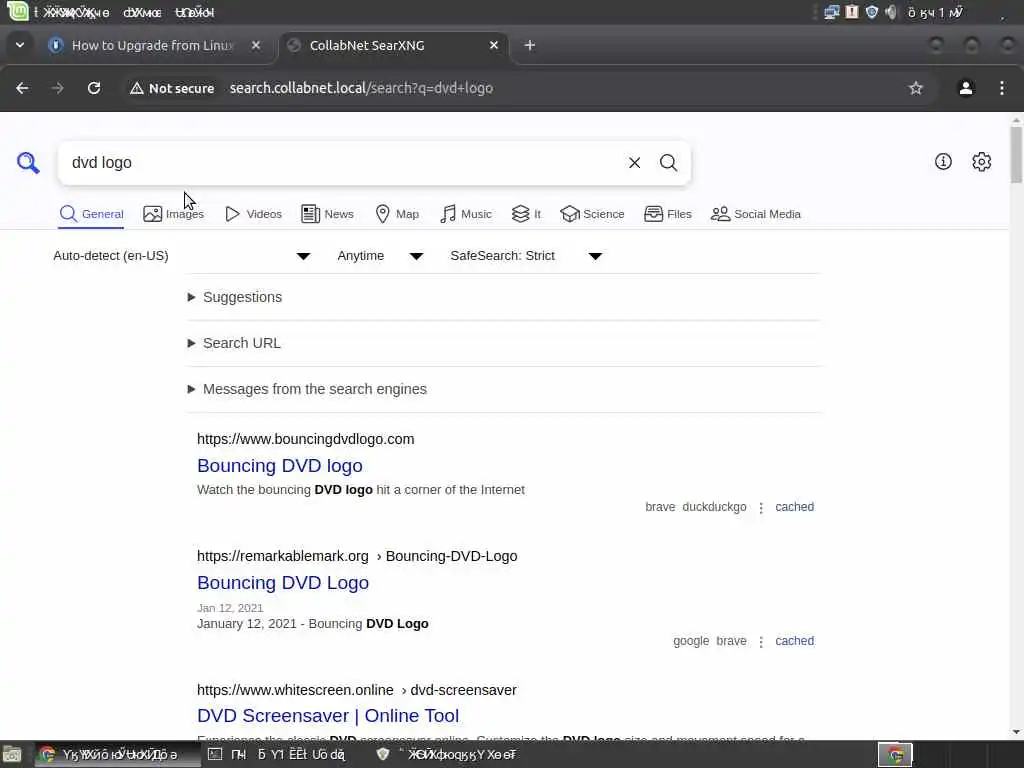Open the Auto-detect language dropdown
The image size is (1024, 768).
[182, 256]
